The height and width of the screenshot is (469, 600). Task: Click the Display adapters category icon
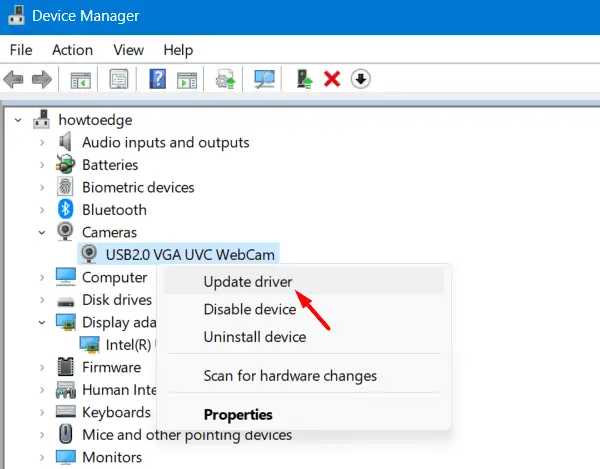click(65, 322)
